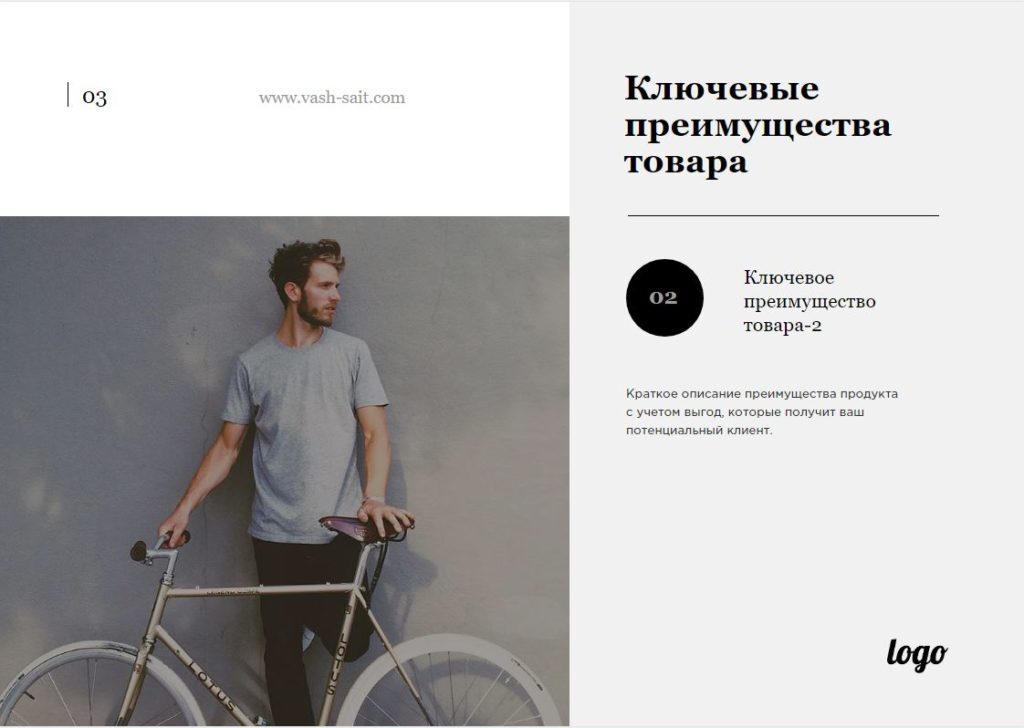Image resolution: width=1024 pixels, height=728 pixels.
Task: Select the paragraph starting Краткое описание преимущества
Action: (x=761, y=412)
